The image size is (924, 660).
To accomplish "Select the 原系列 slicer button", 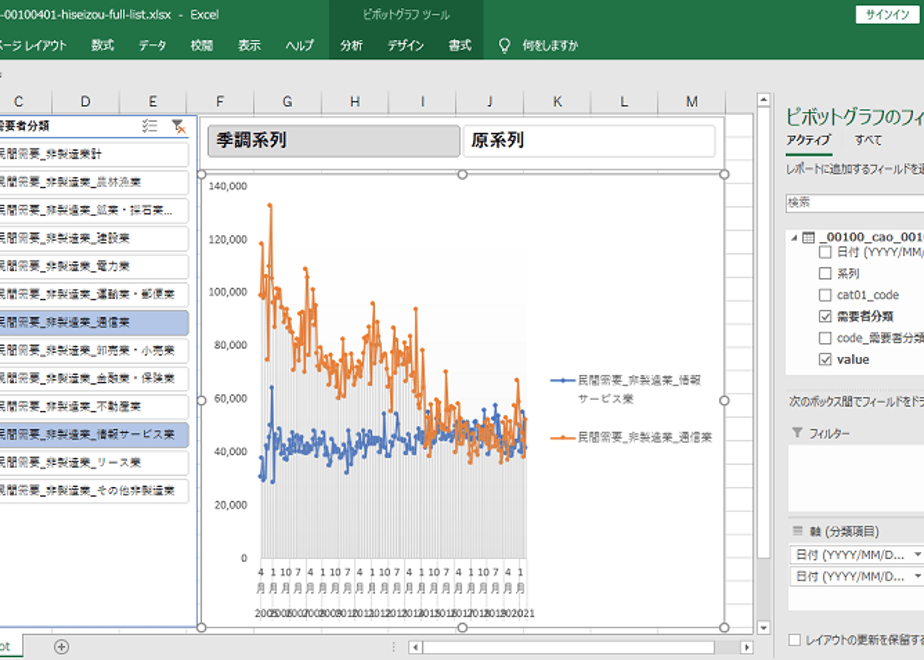I will coord(589,141).
